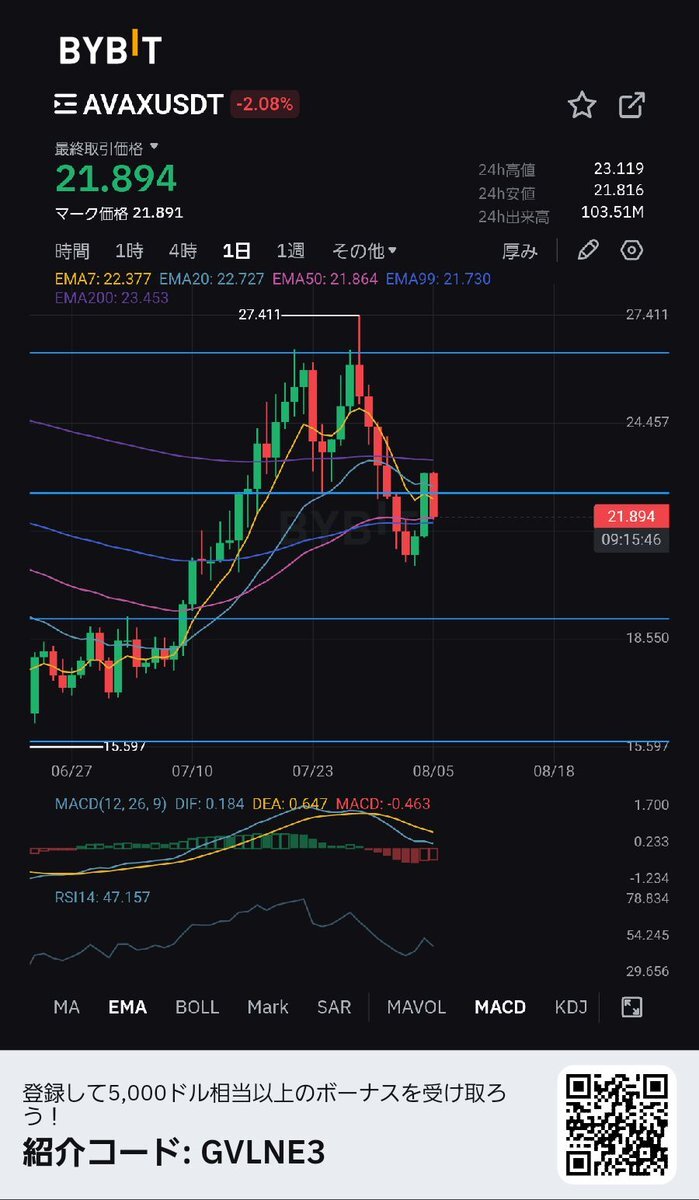This screenshot has width=699, height=1200.
Task: Click the EMA200: 23.453 legend
Action: click(x=112, y=298)
